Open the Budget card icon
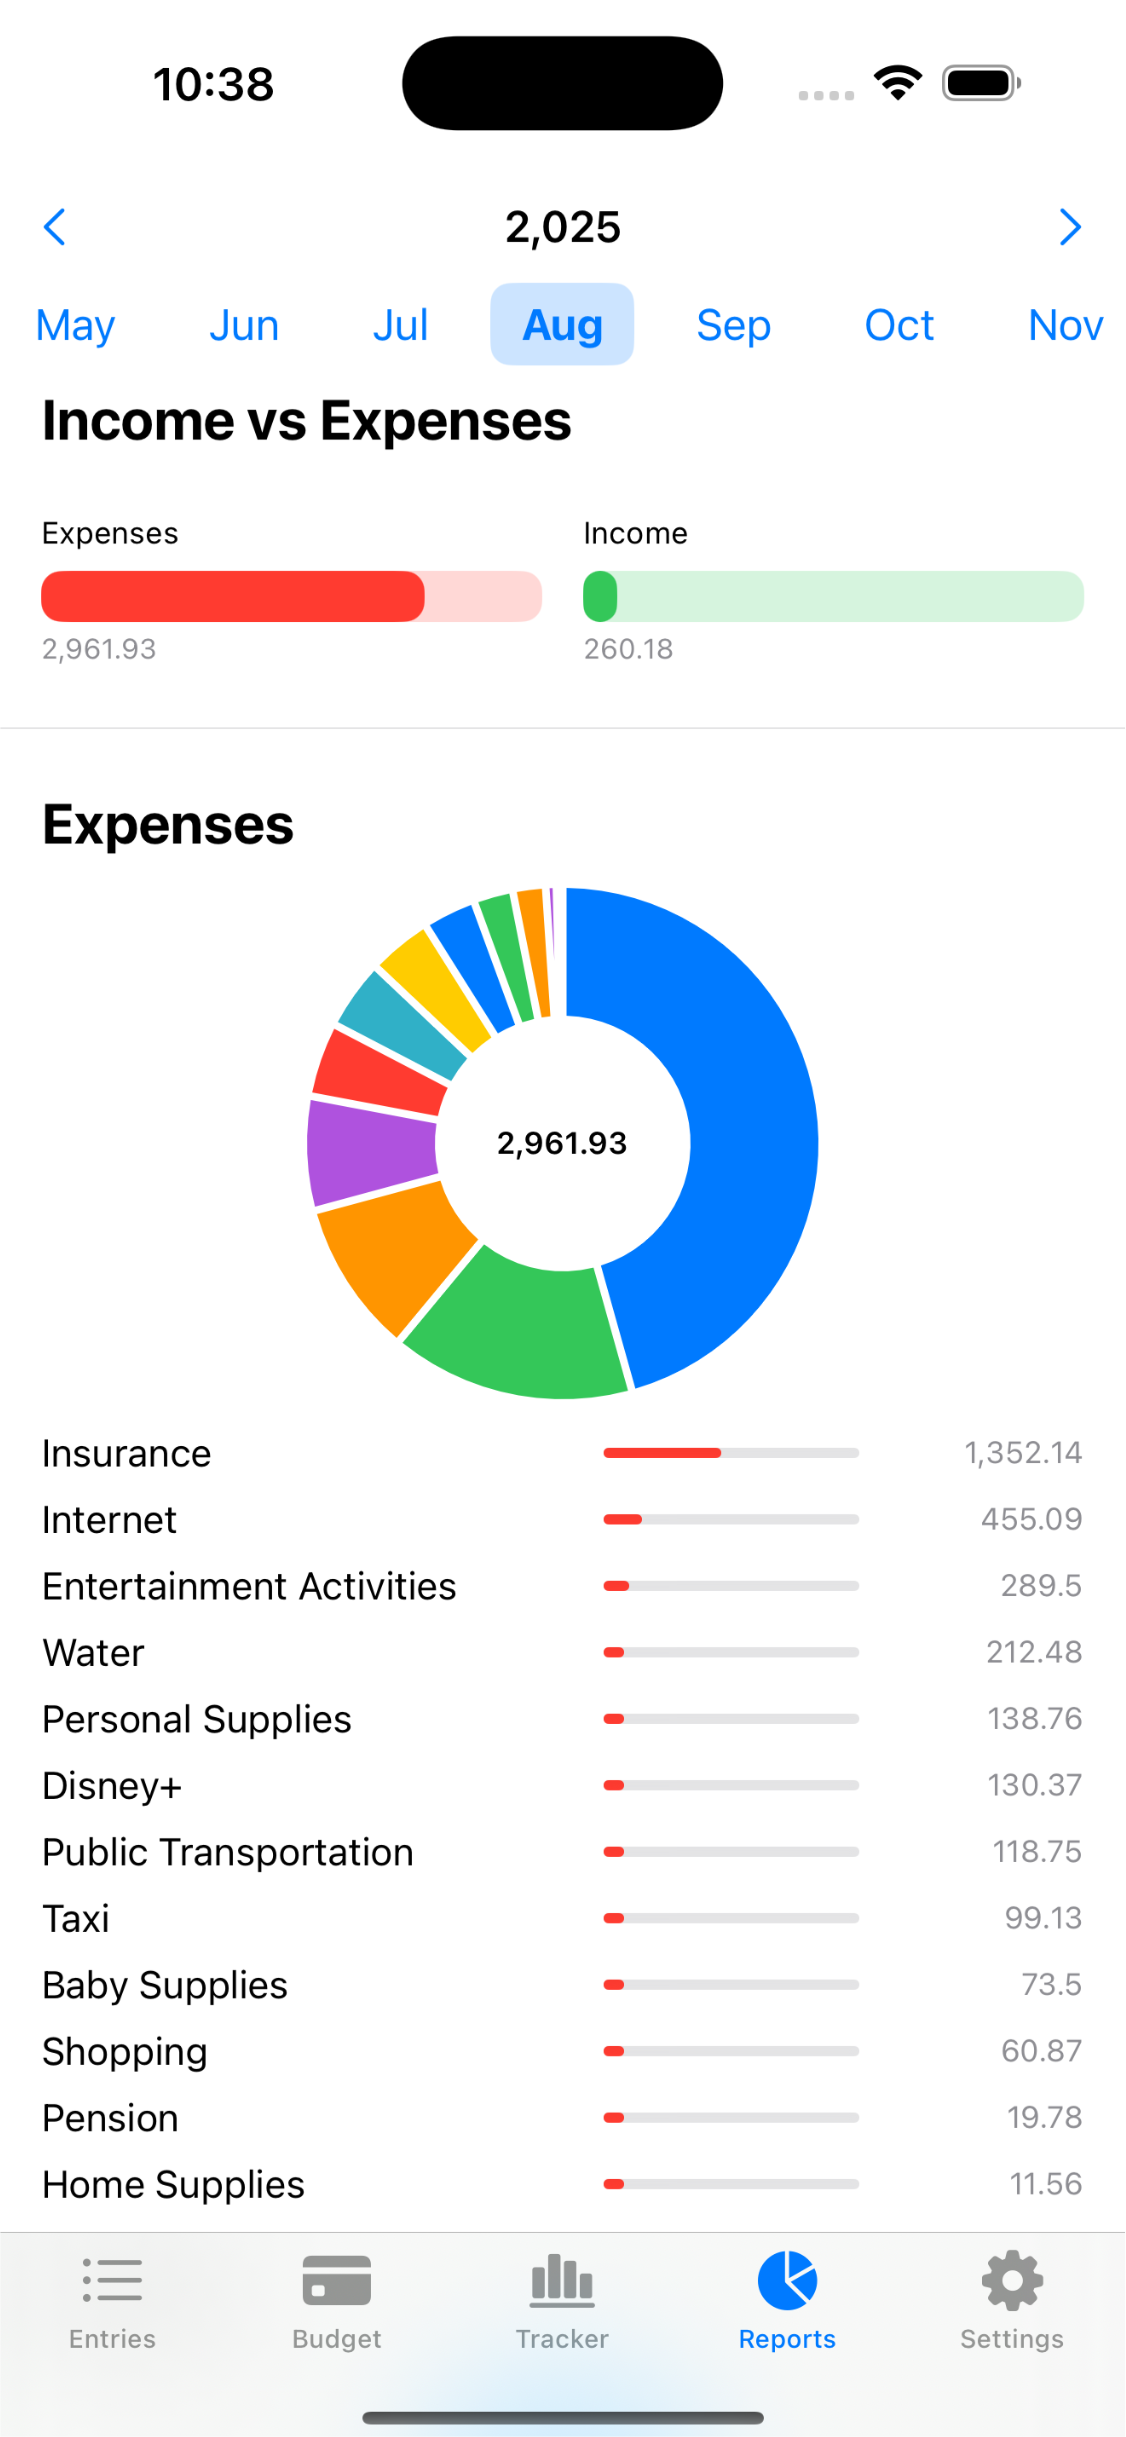Screen dimensions: 1126x2437 click(x=337, y=2282)
